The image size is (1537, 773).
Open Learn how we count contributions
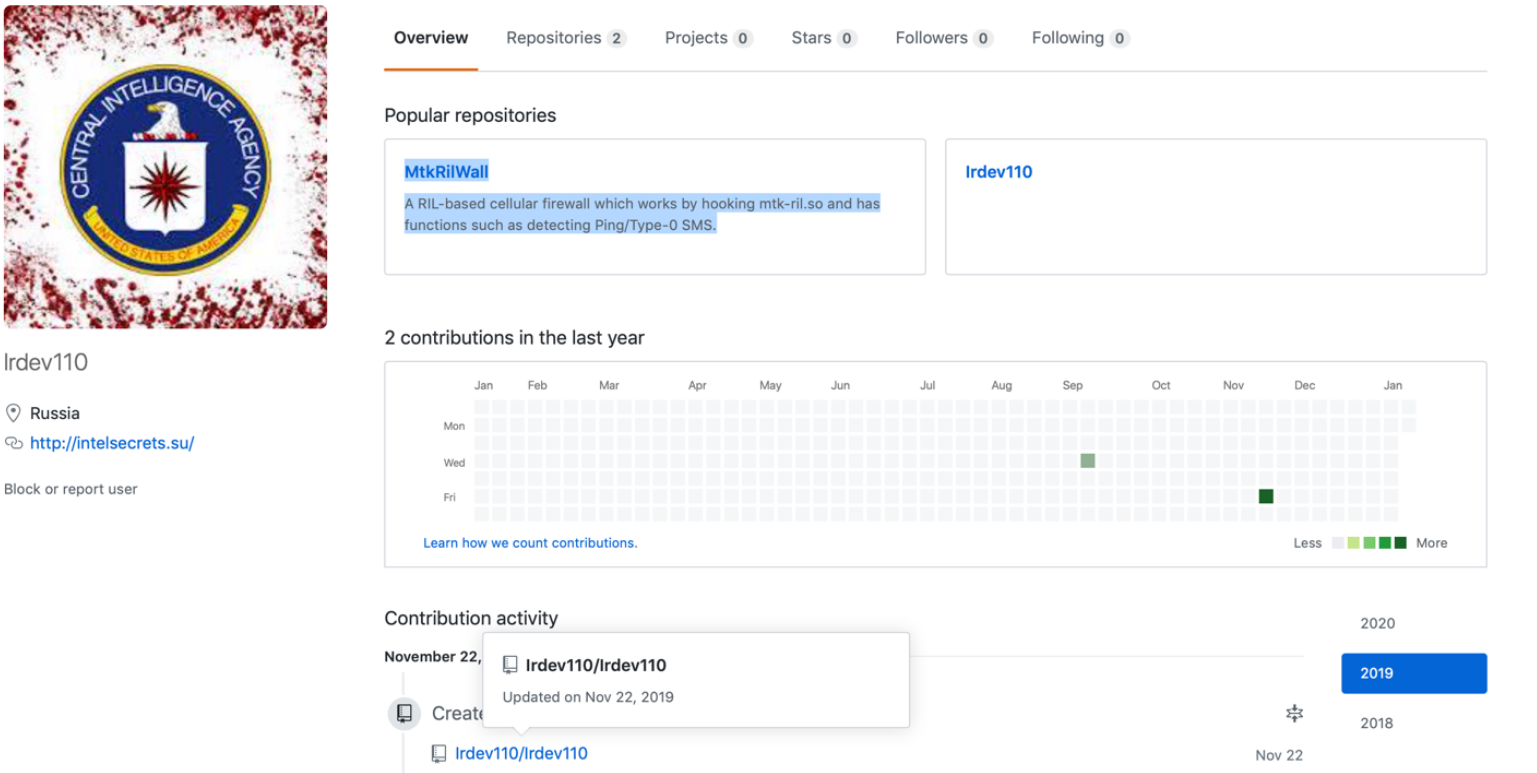point(530,543)
